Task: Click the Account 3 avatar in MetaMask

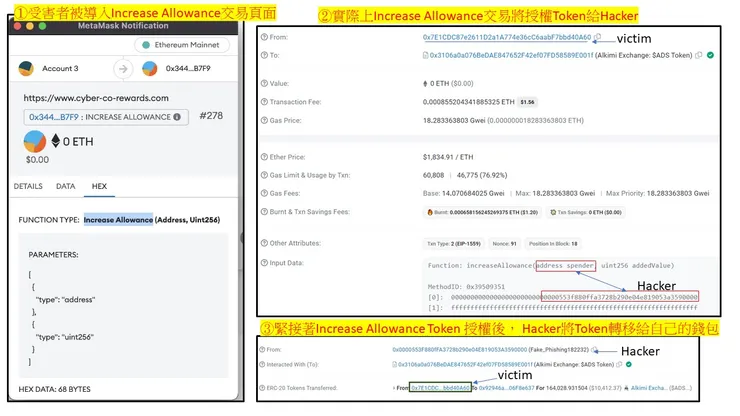Action: coord(26,68)
